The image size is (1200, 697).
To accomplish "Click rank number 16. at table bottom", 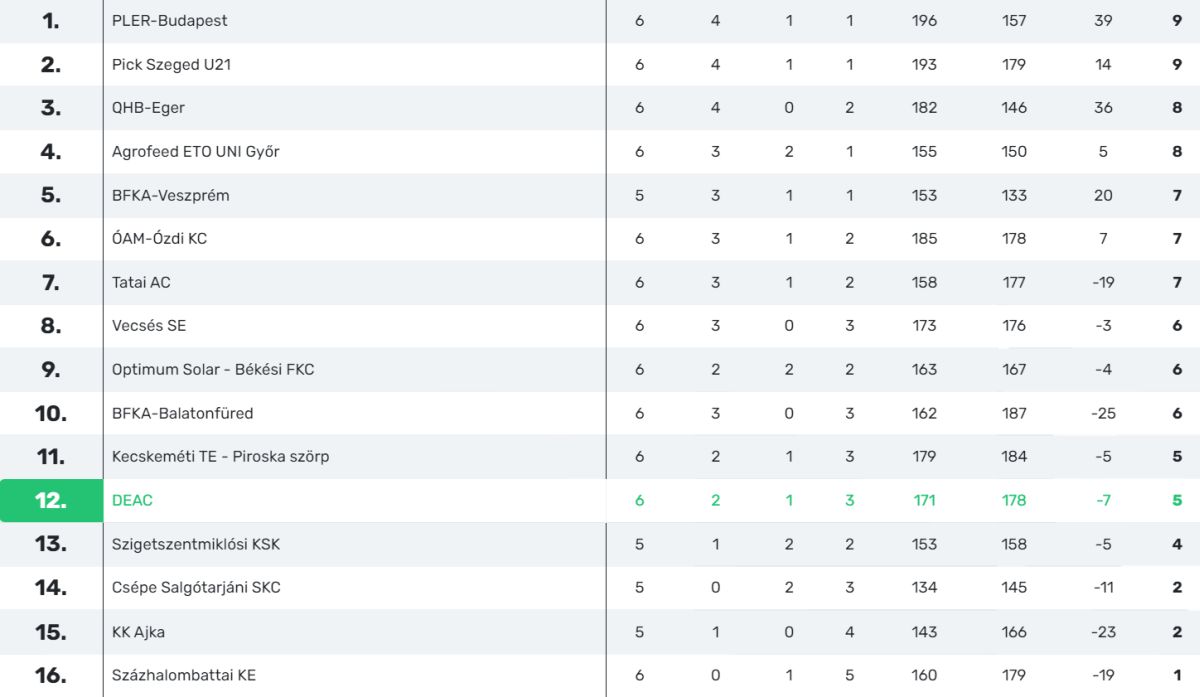I will [x=51, y=675].
